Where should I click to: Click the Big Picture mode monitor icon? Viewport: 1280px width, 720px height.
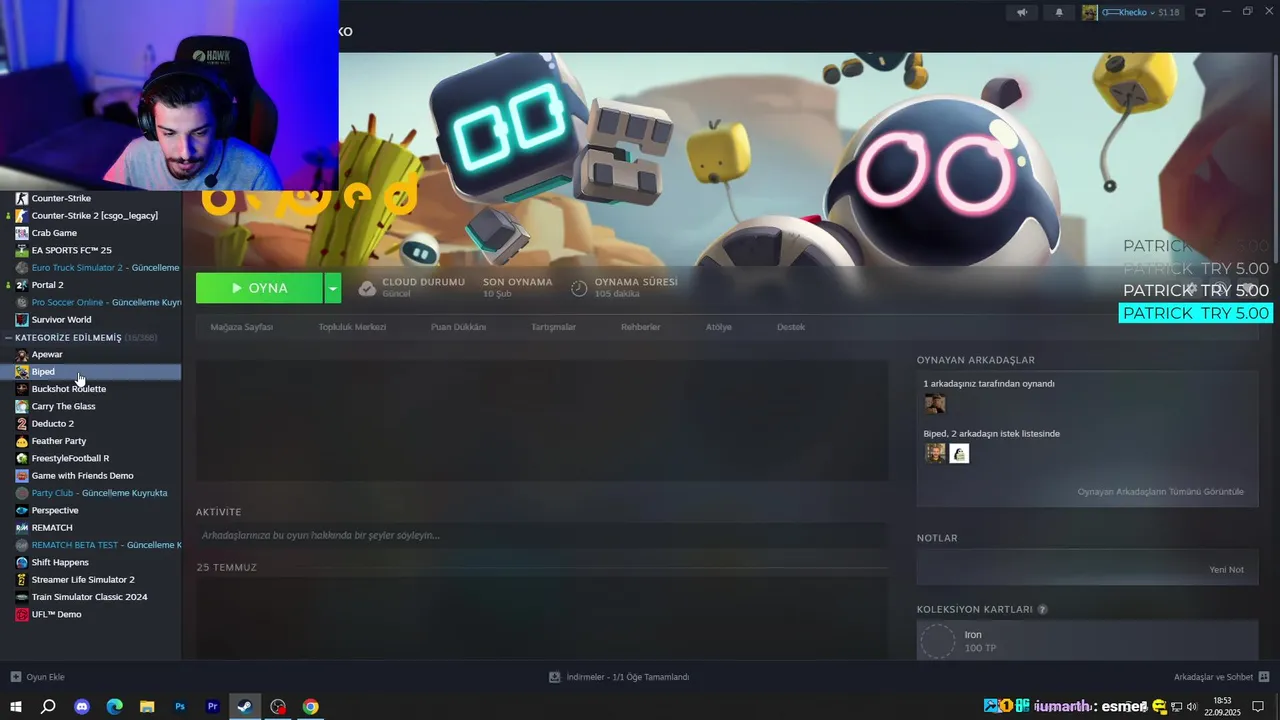click(x=1200, y=13)
